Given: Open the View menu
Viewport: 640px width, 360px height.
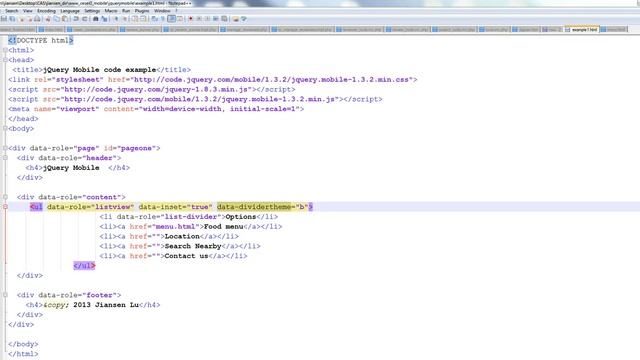Looking at the screenshot, I should tap(27, 11).
